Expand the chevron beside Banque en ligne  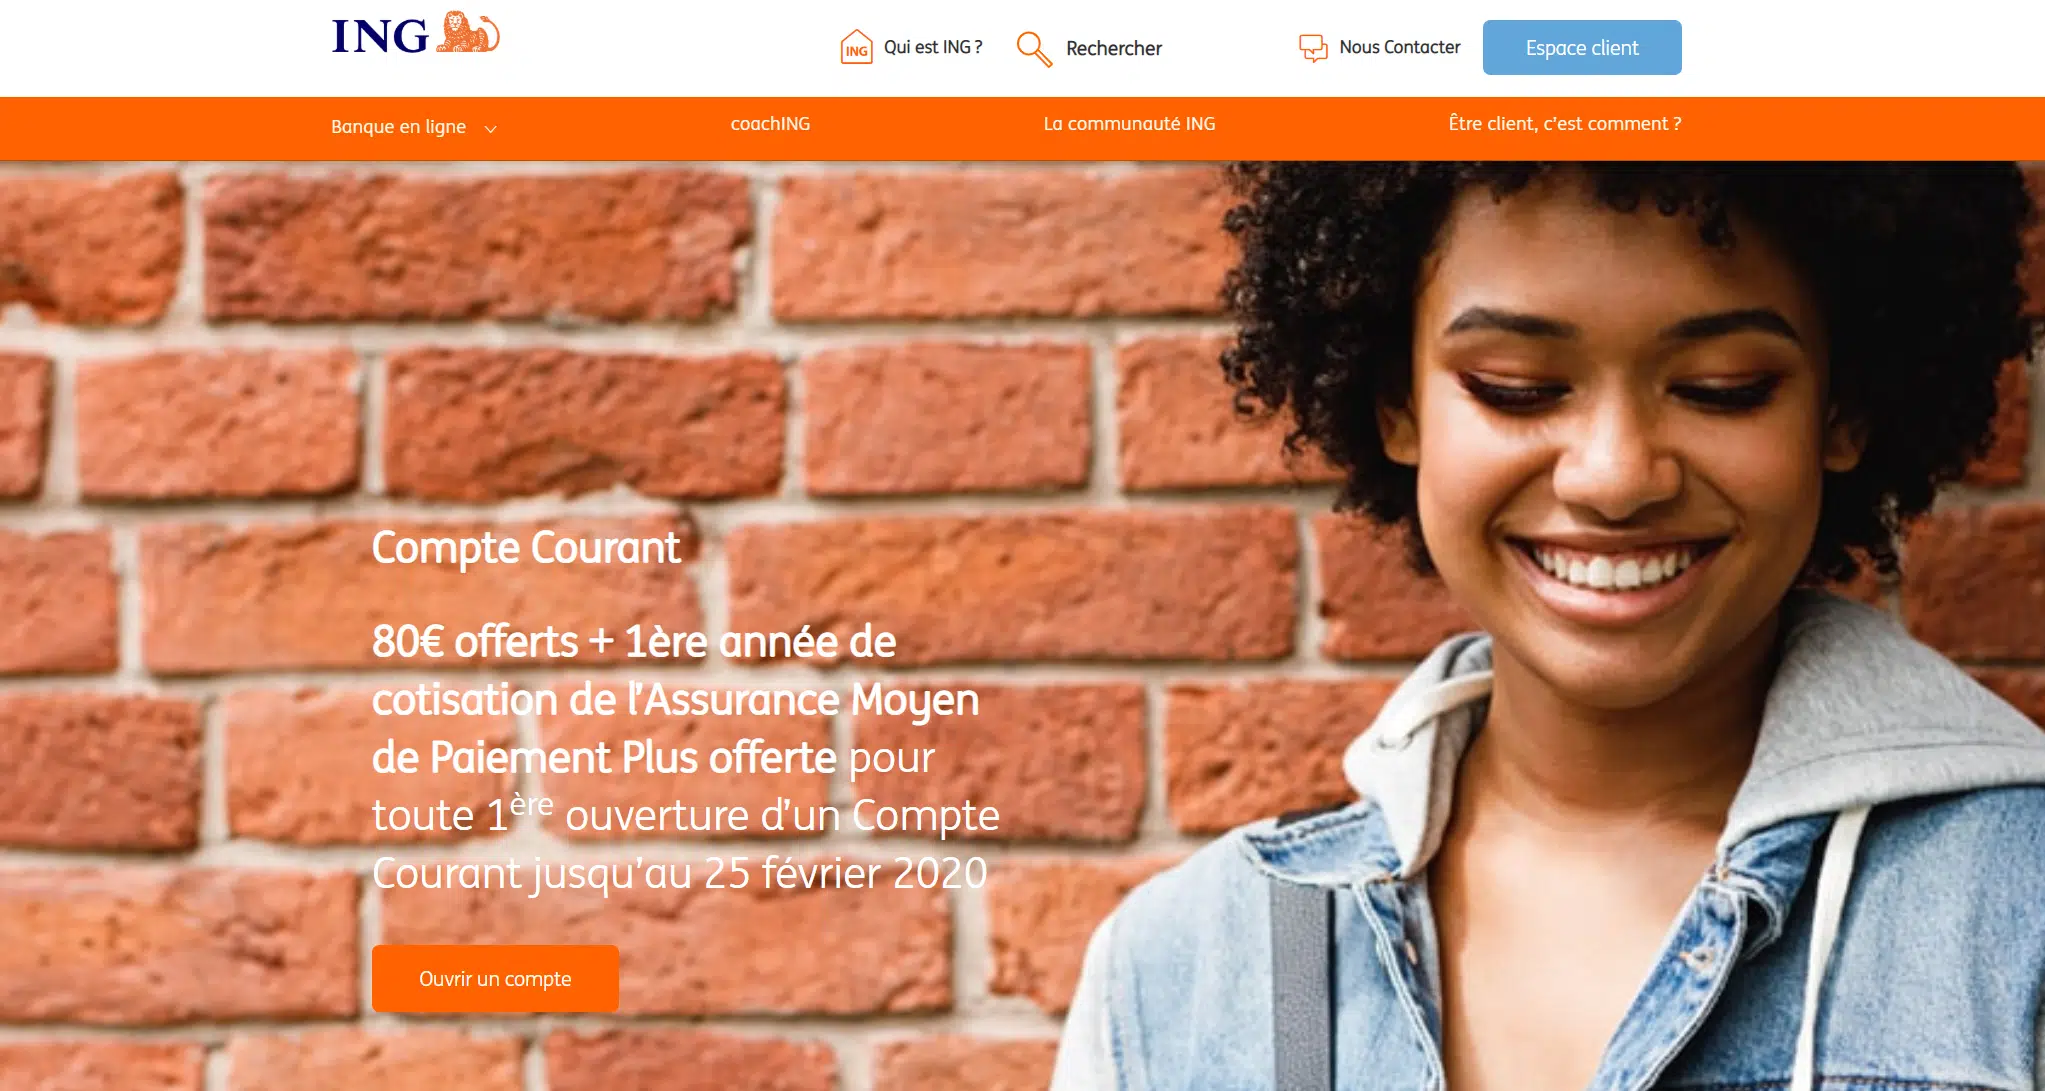pos(490,129)
